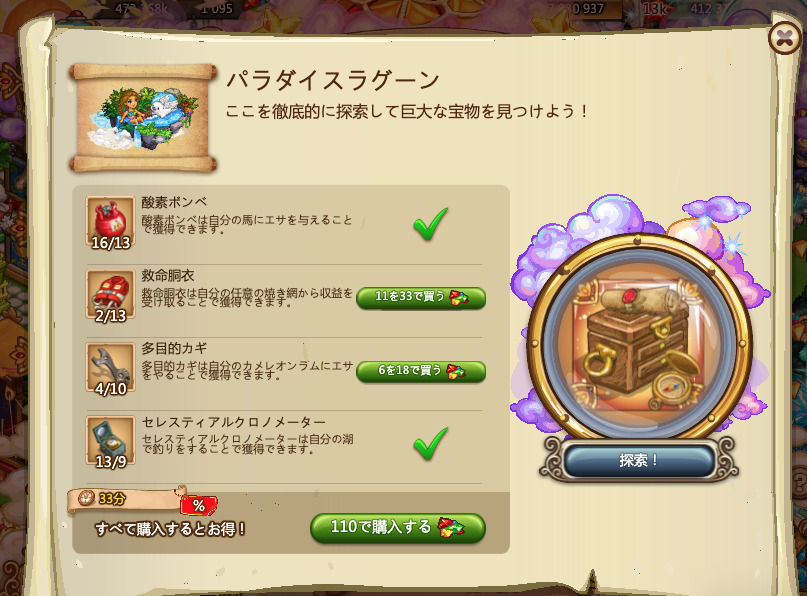Click the パラダイスラグーン title text

pos(332,80)
